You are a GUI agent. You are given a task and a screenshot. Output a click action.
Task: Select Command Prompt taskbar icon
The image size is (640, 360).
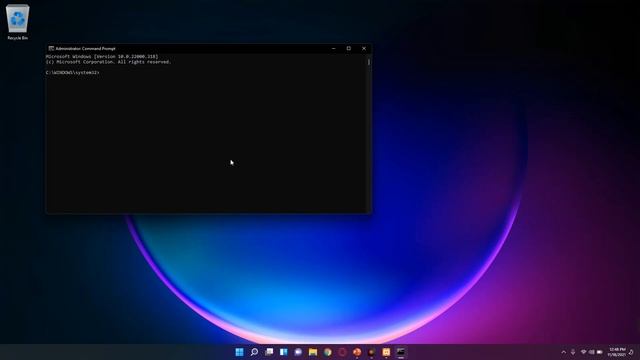pyautogui.click(x=401, y=352)
